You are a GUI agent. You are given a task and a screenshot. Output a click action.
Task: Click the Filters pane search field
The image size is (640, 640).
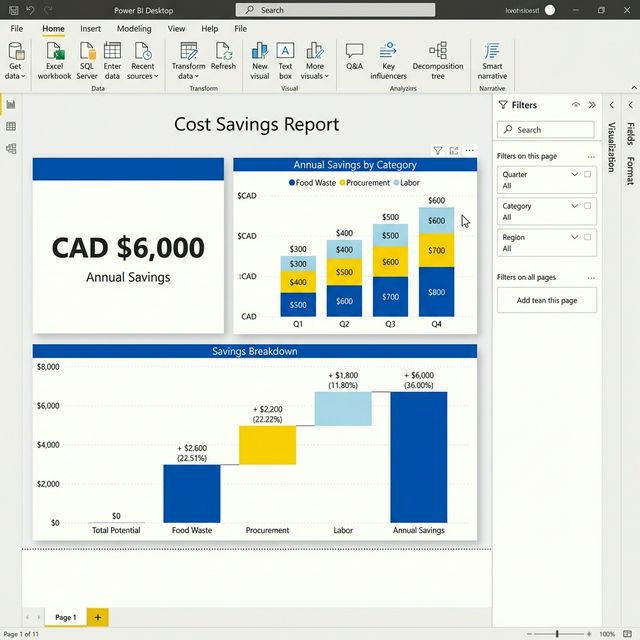coord(546,129)
